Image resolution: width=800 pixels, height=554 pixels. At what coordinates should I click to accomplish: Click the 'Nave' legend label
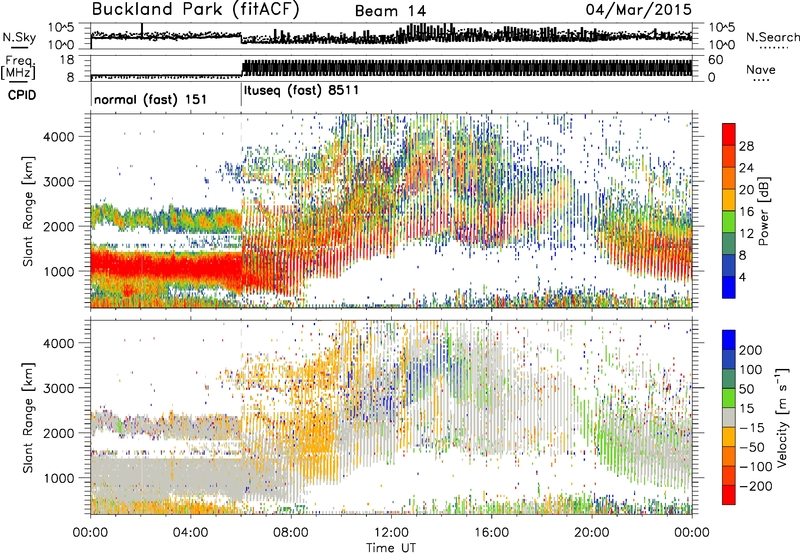[x=760, y=69]
